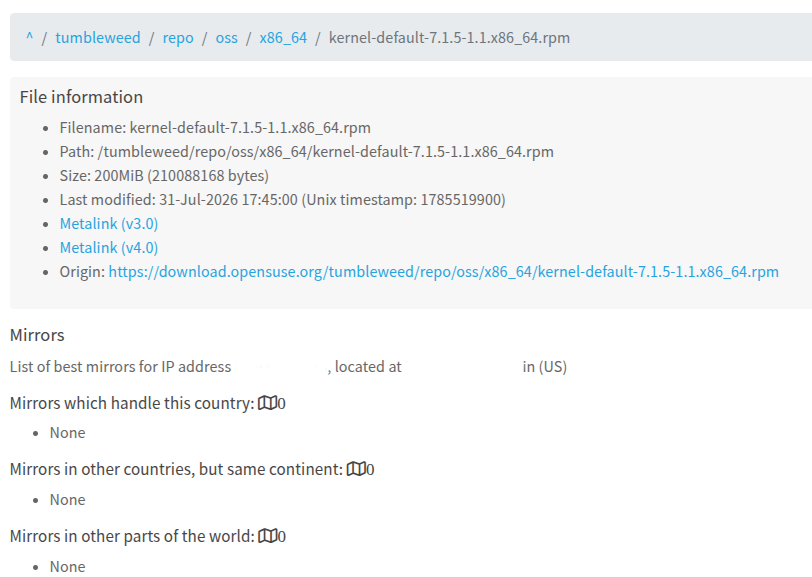Open the oss breadcrumb folder
Screen dimensions: 812x577
click(x=226, y=38)
